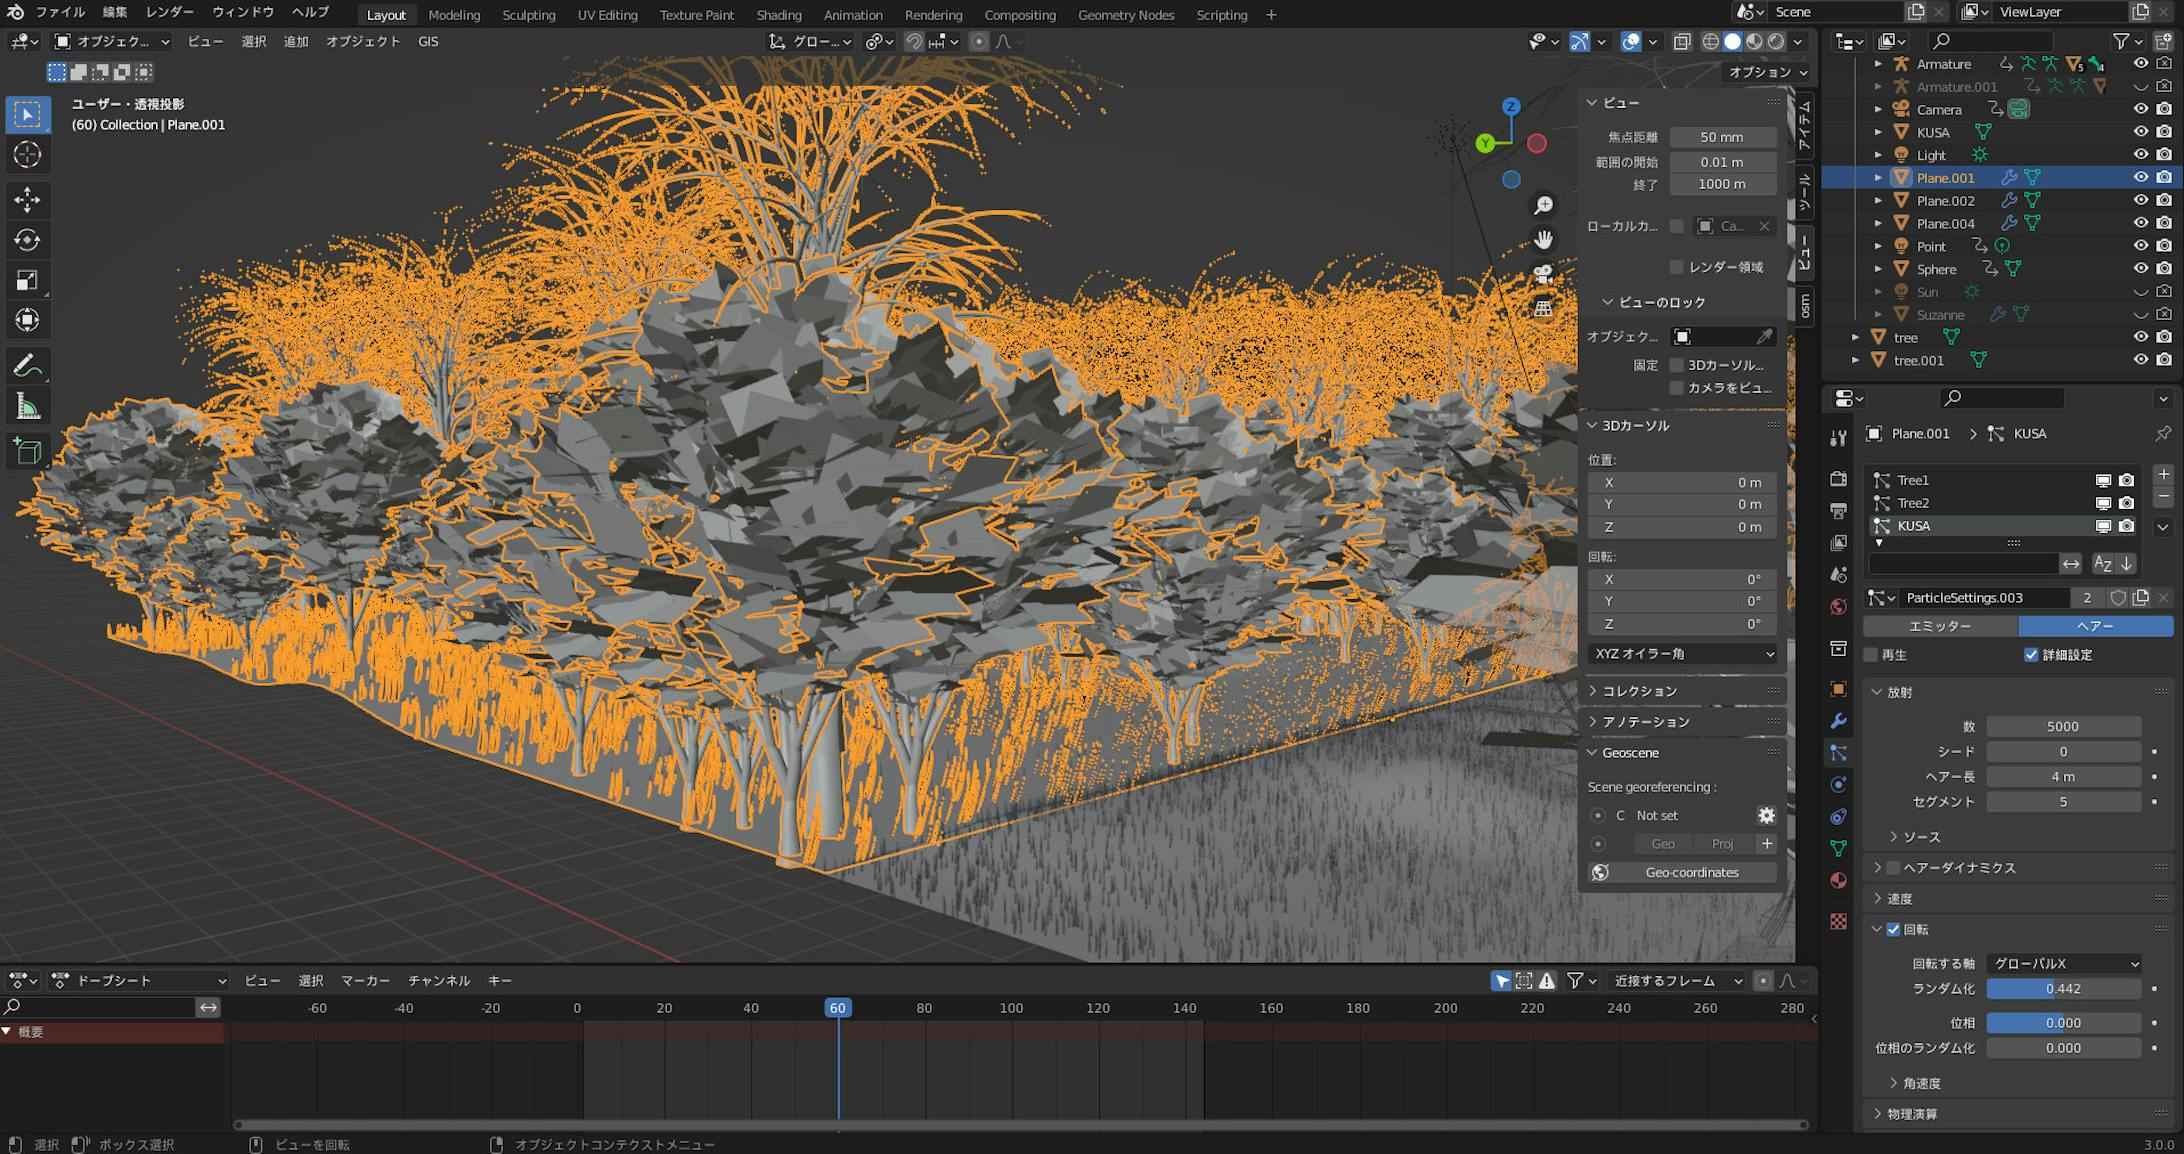Viewport: 2184px width, 1154px height.
Task: Uncheck the Rotation panel checkbox
Action: point(1893,929)
